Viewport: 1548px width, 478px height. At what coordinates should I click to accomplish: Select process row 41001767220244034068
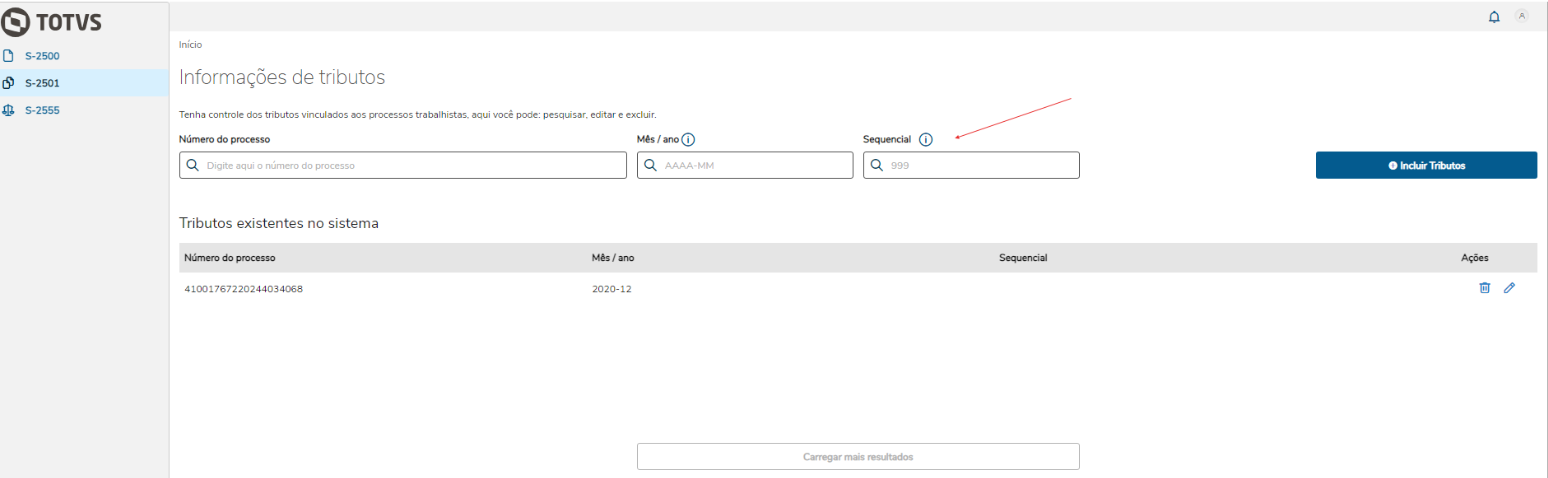point(243,289)
